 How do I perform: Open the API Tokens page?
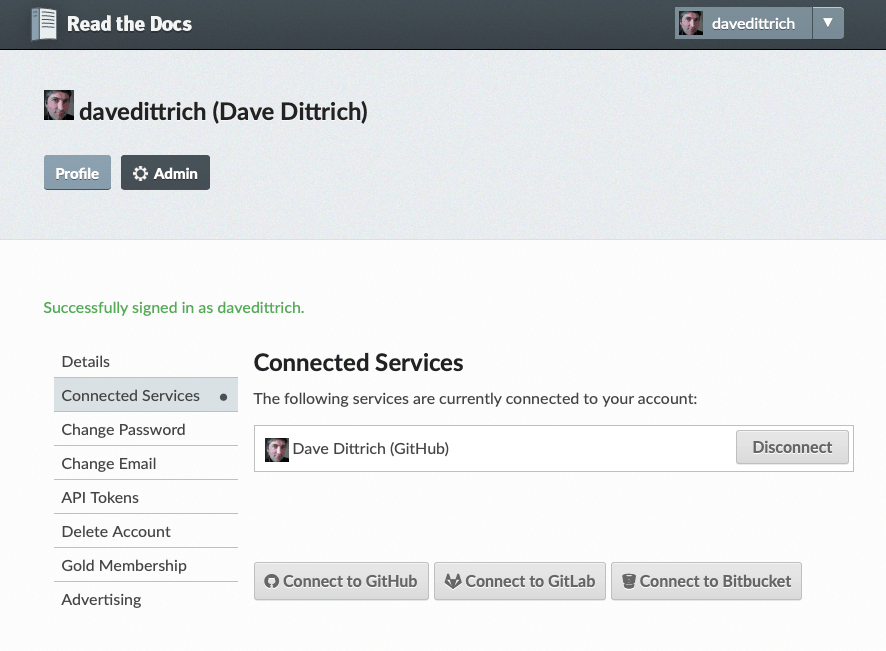coord(100,497)
